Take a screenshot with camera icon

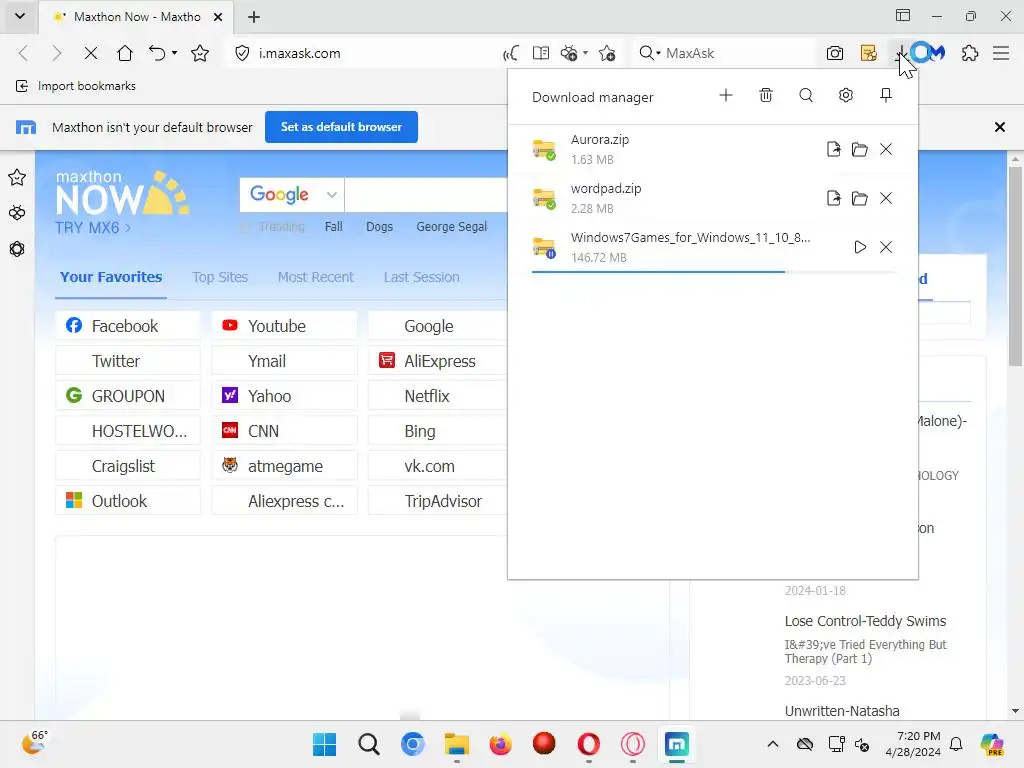(x=835, y=53)
